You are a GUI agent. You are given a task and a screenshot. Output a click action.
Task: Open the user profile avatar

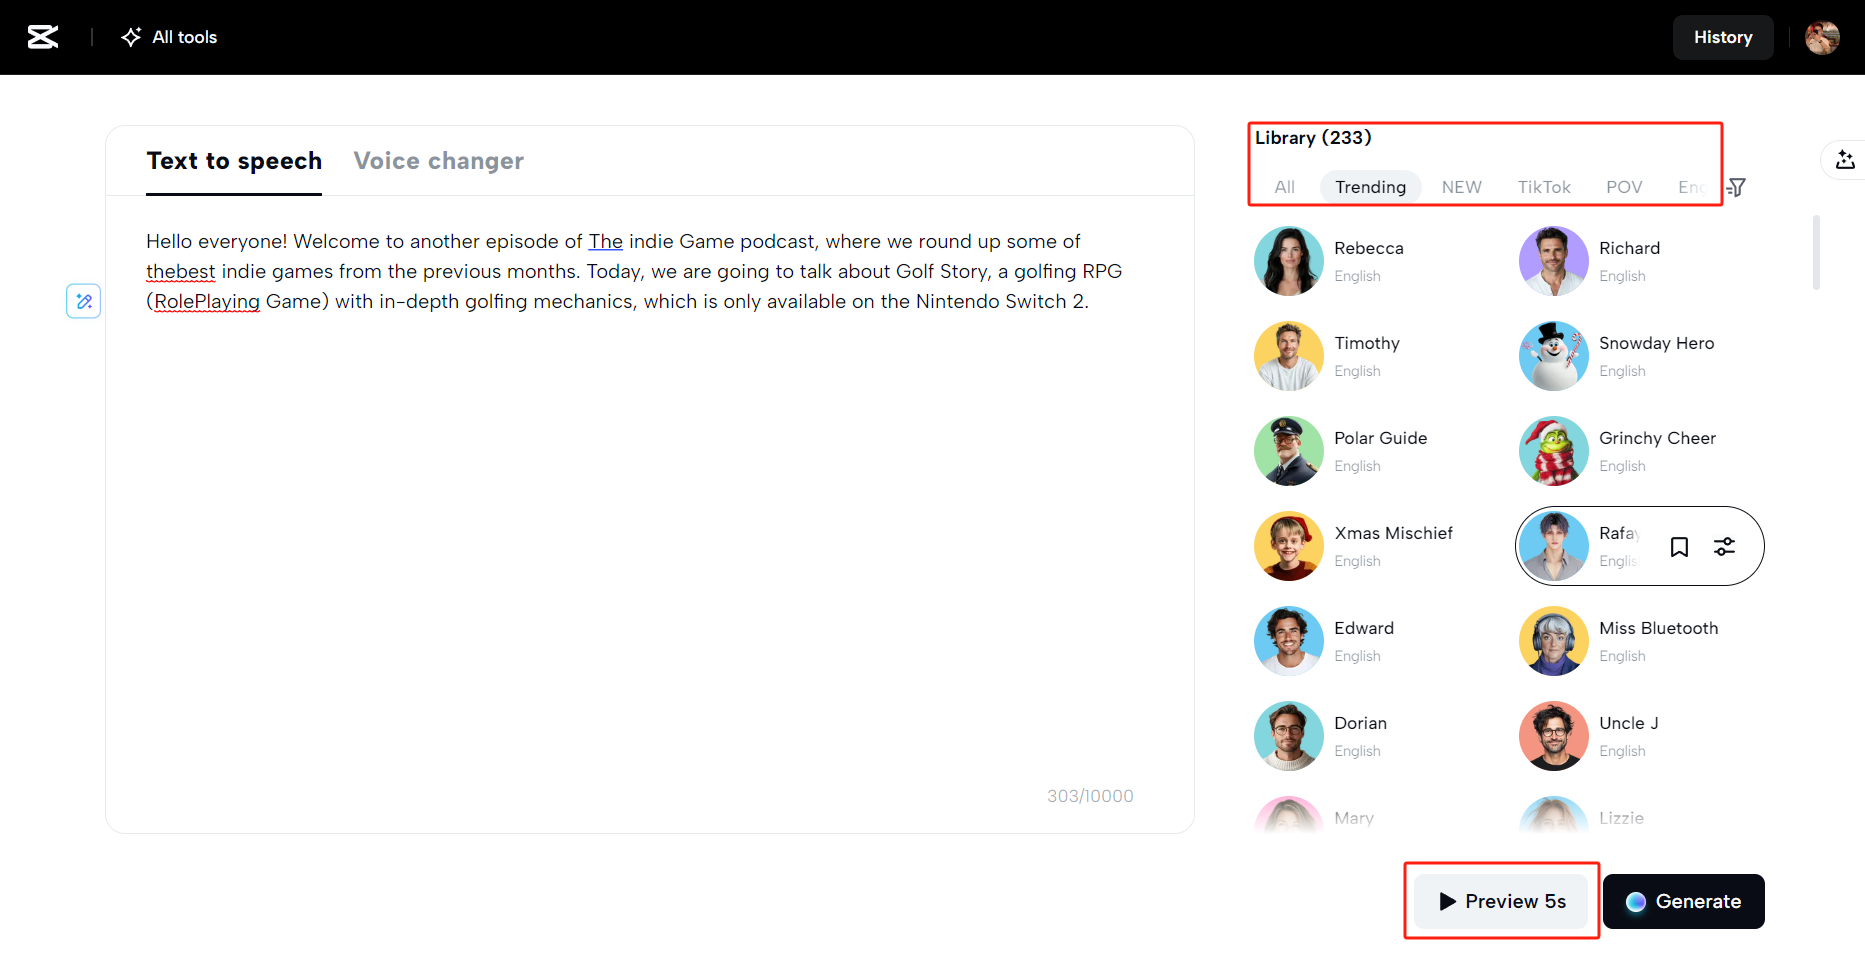1822,37
